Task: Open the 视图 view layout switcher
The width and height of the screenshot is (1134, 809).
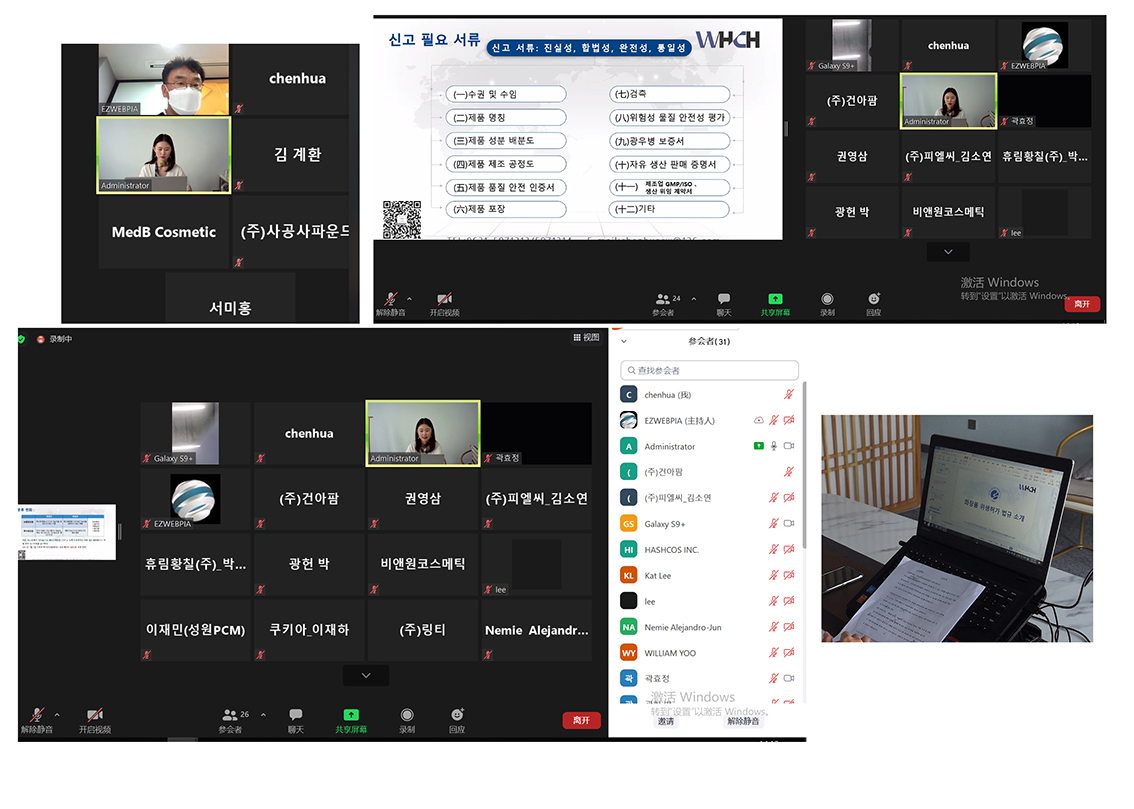Action: coord(586,337)
